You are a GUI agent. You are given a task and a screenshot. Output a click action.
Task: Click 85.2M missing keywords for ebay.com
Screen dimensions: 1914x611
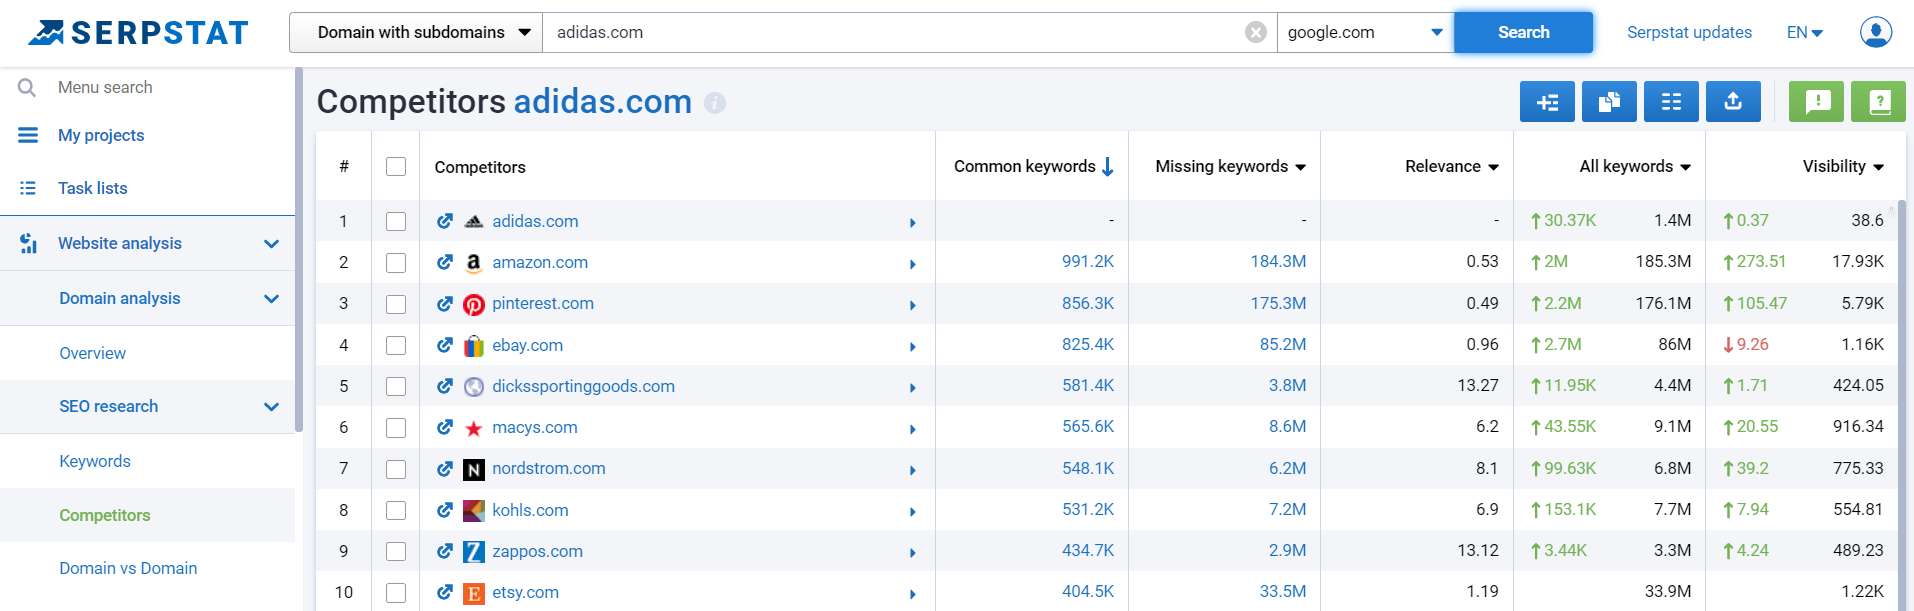1283,344
